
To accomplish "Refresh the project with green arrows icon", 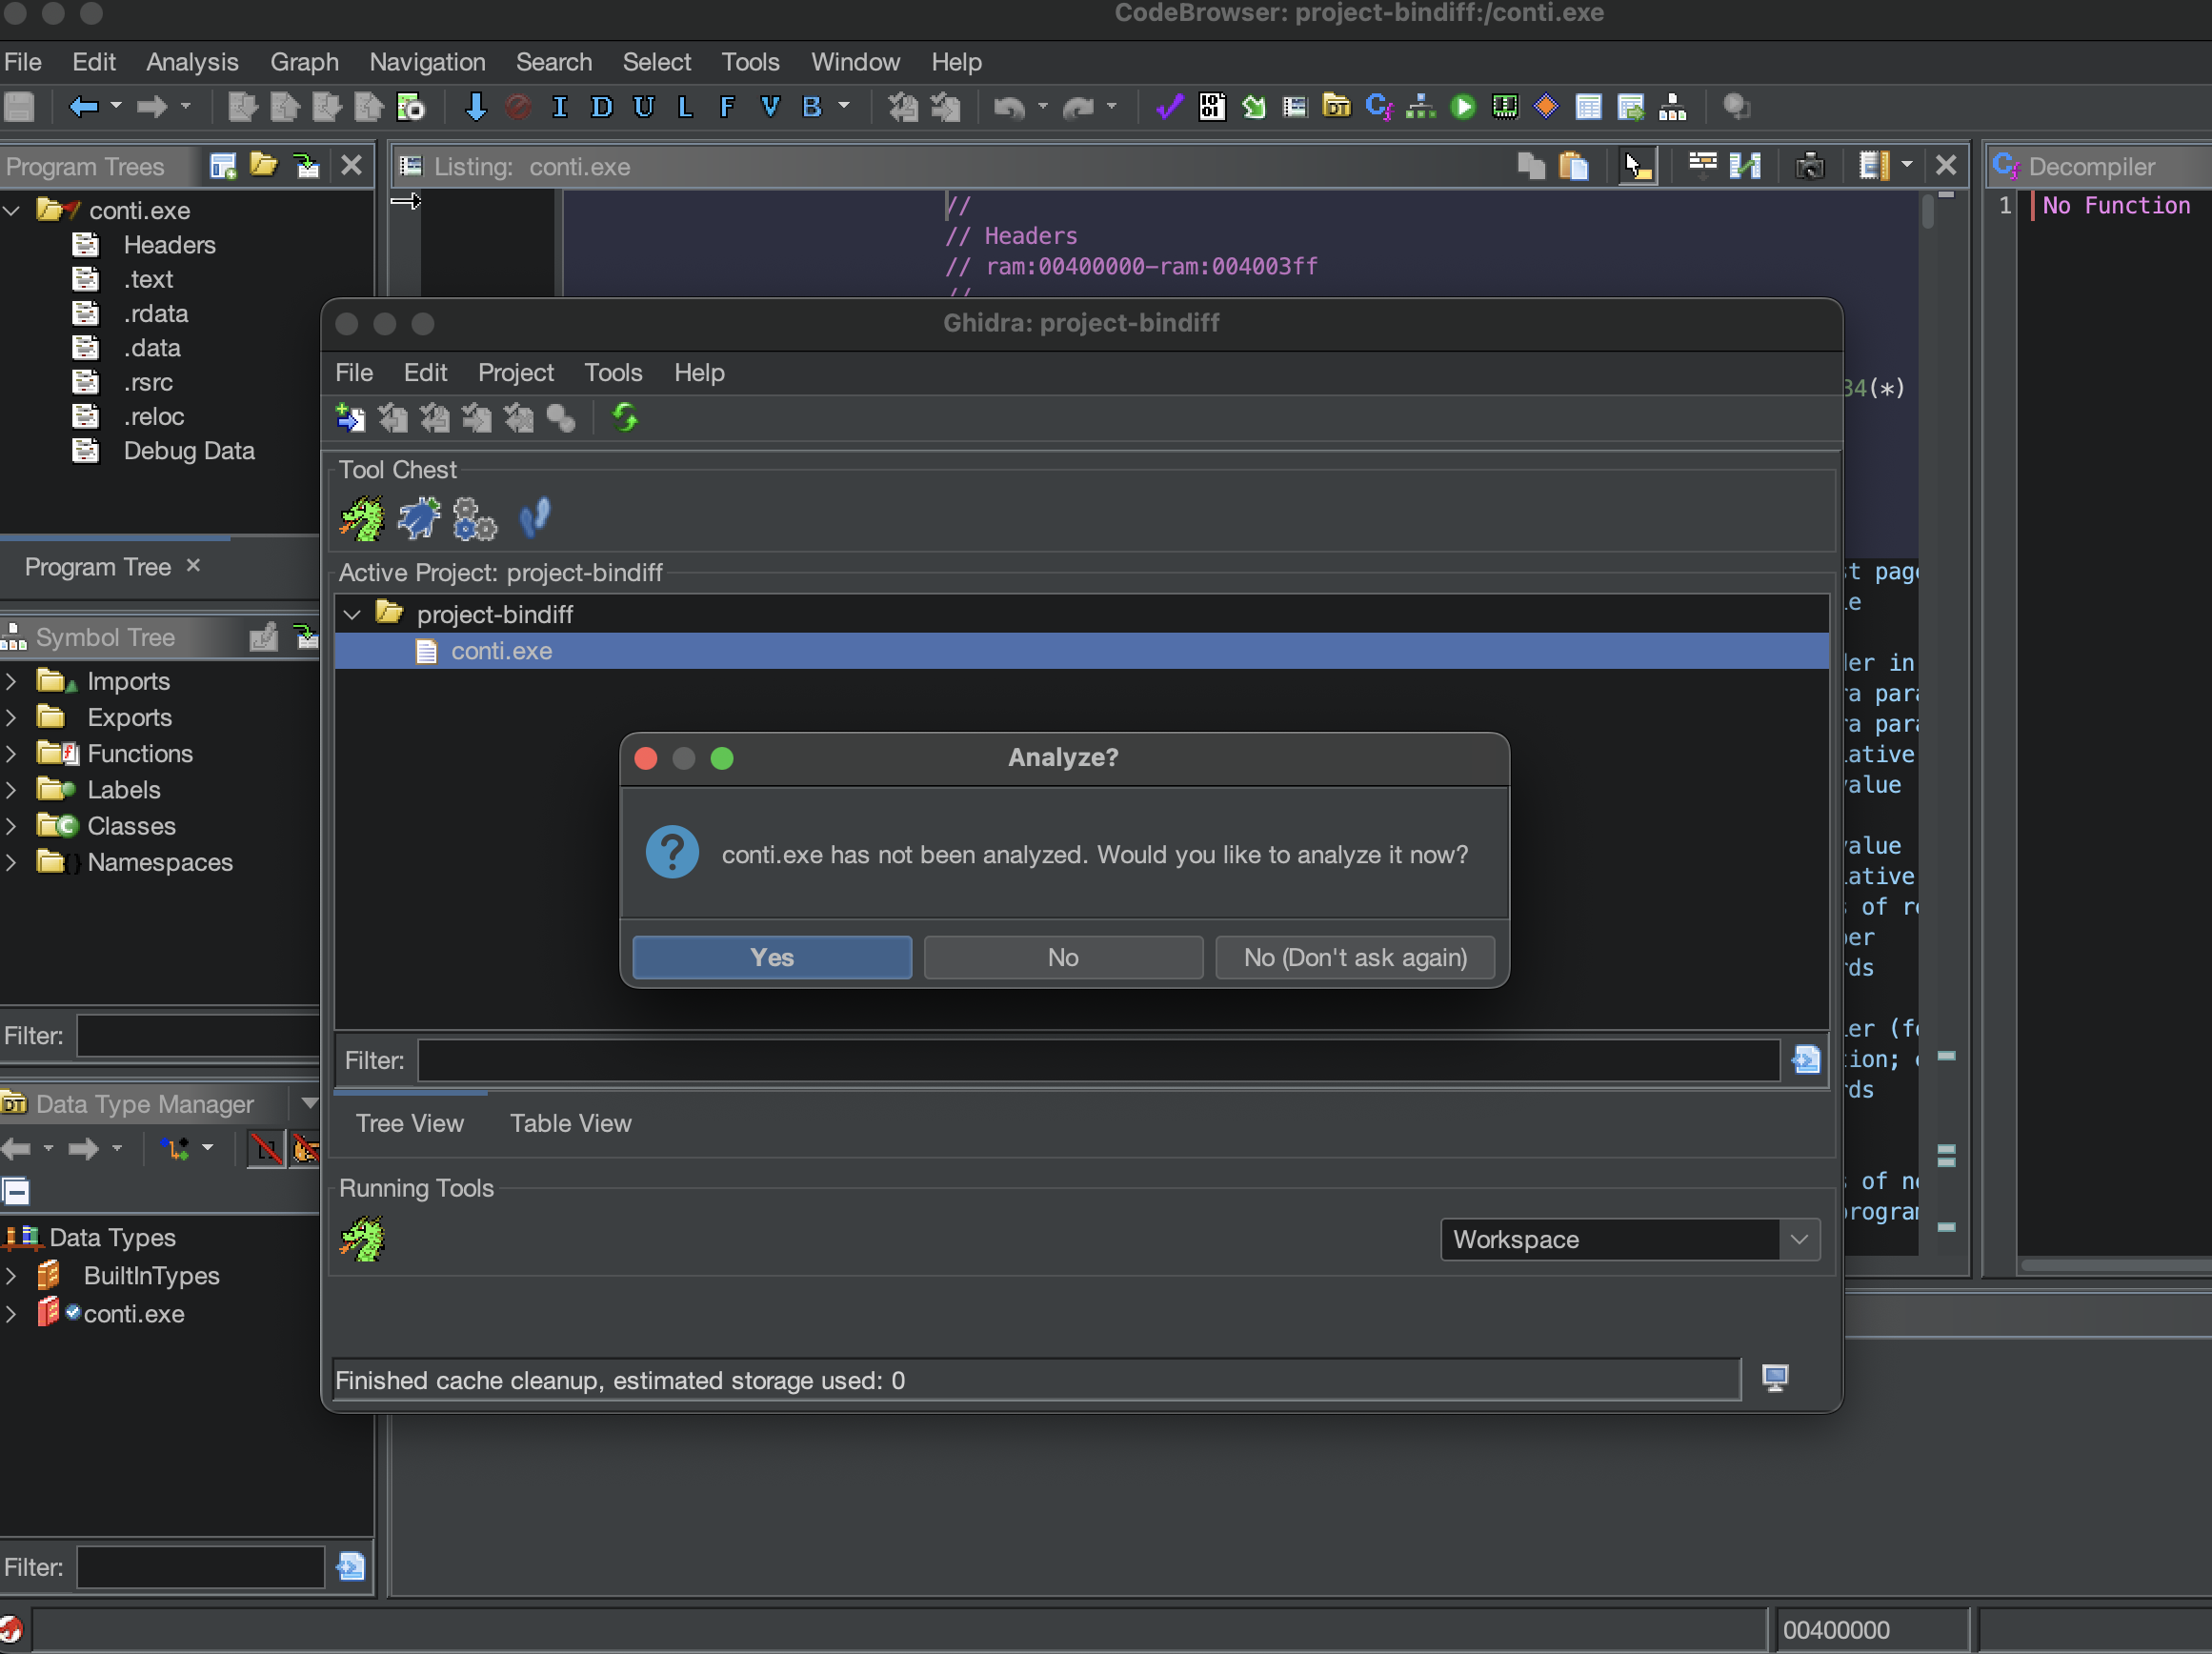I will [625, 417].
